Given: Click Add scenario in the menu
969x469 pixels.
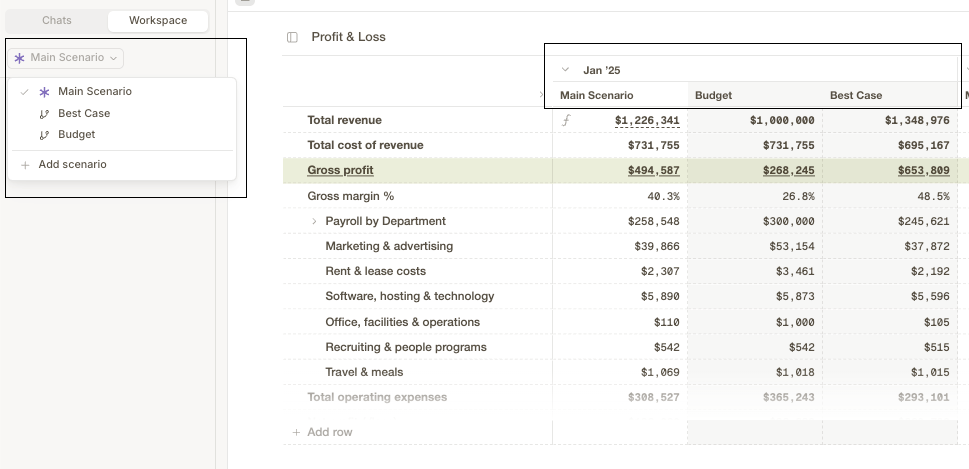Looking at the screenshot, I should pos(122,164).
